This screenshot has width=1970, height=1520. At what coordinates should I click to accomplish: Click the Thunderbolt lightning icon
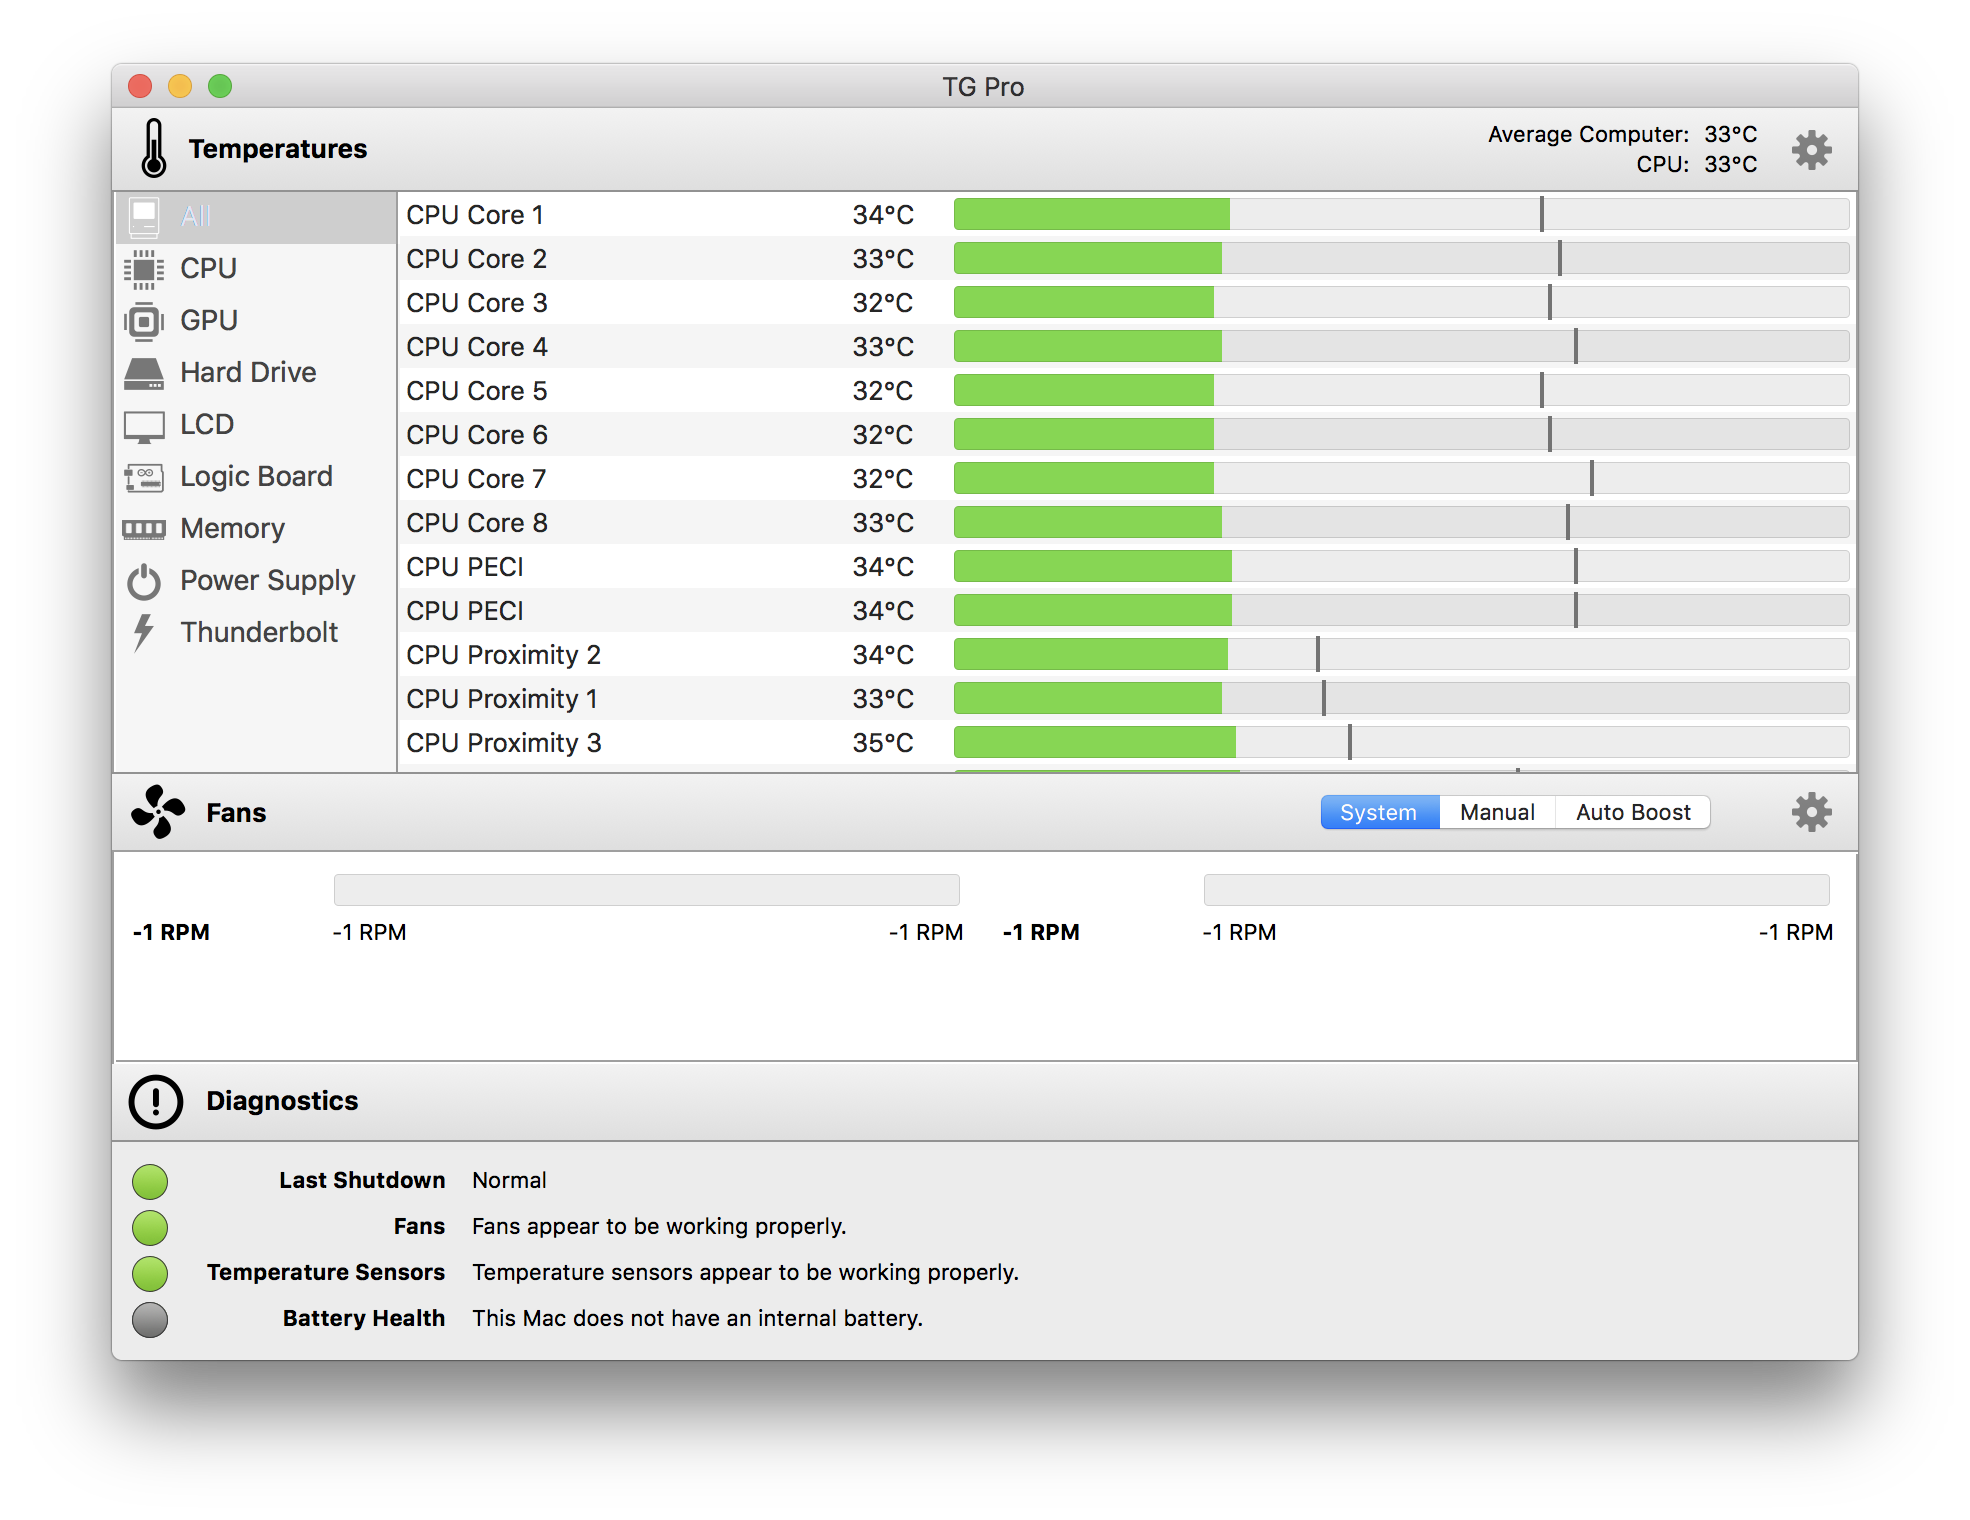pos(144,633)
